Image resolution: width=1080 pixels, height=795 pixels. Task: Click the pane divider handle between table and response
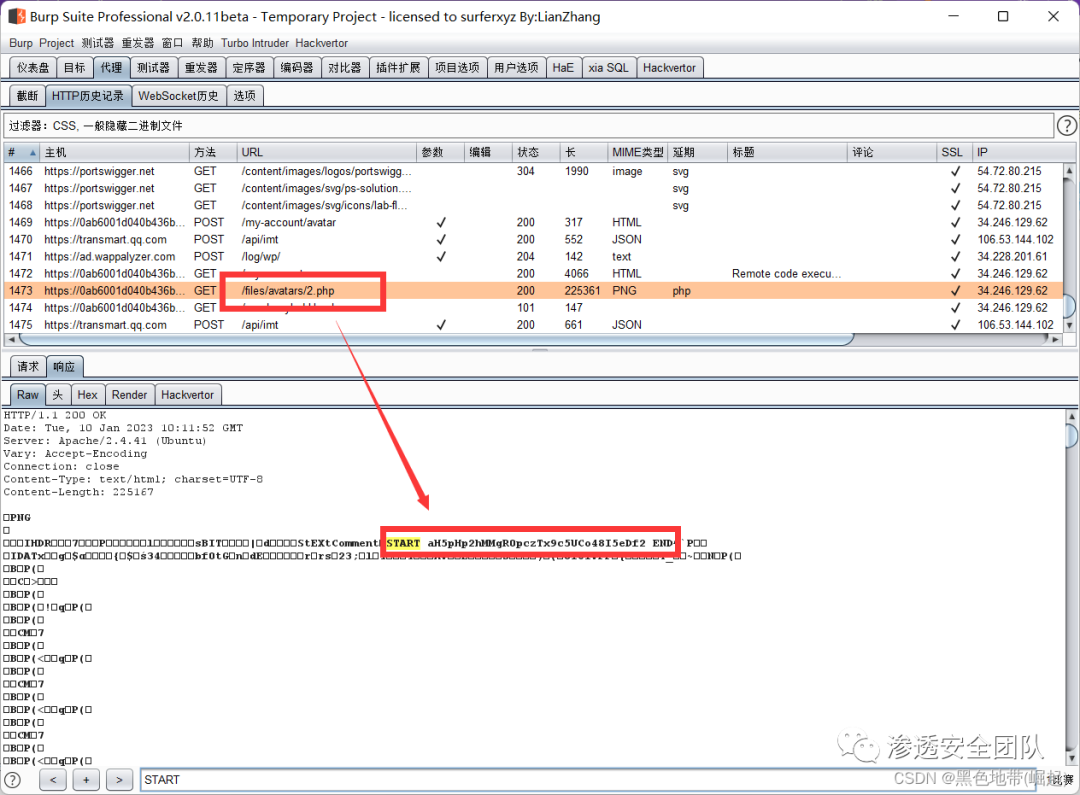[x=540, y=350]
